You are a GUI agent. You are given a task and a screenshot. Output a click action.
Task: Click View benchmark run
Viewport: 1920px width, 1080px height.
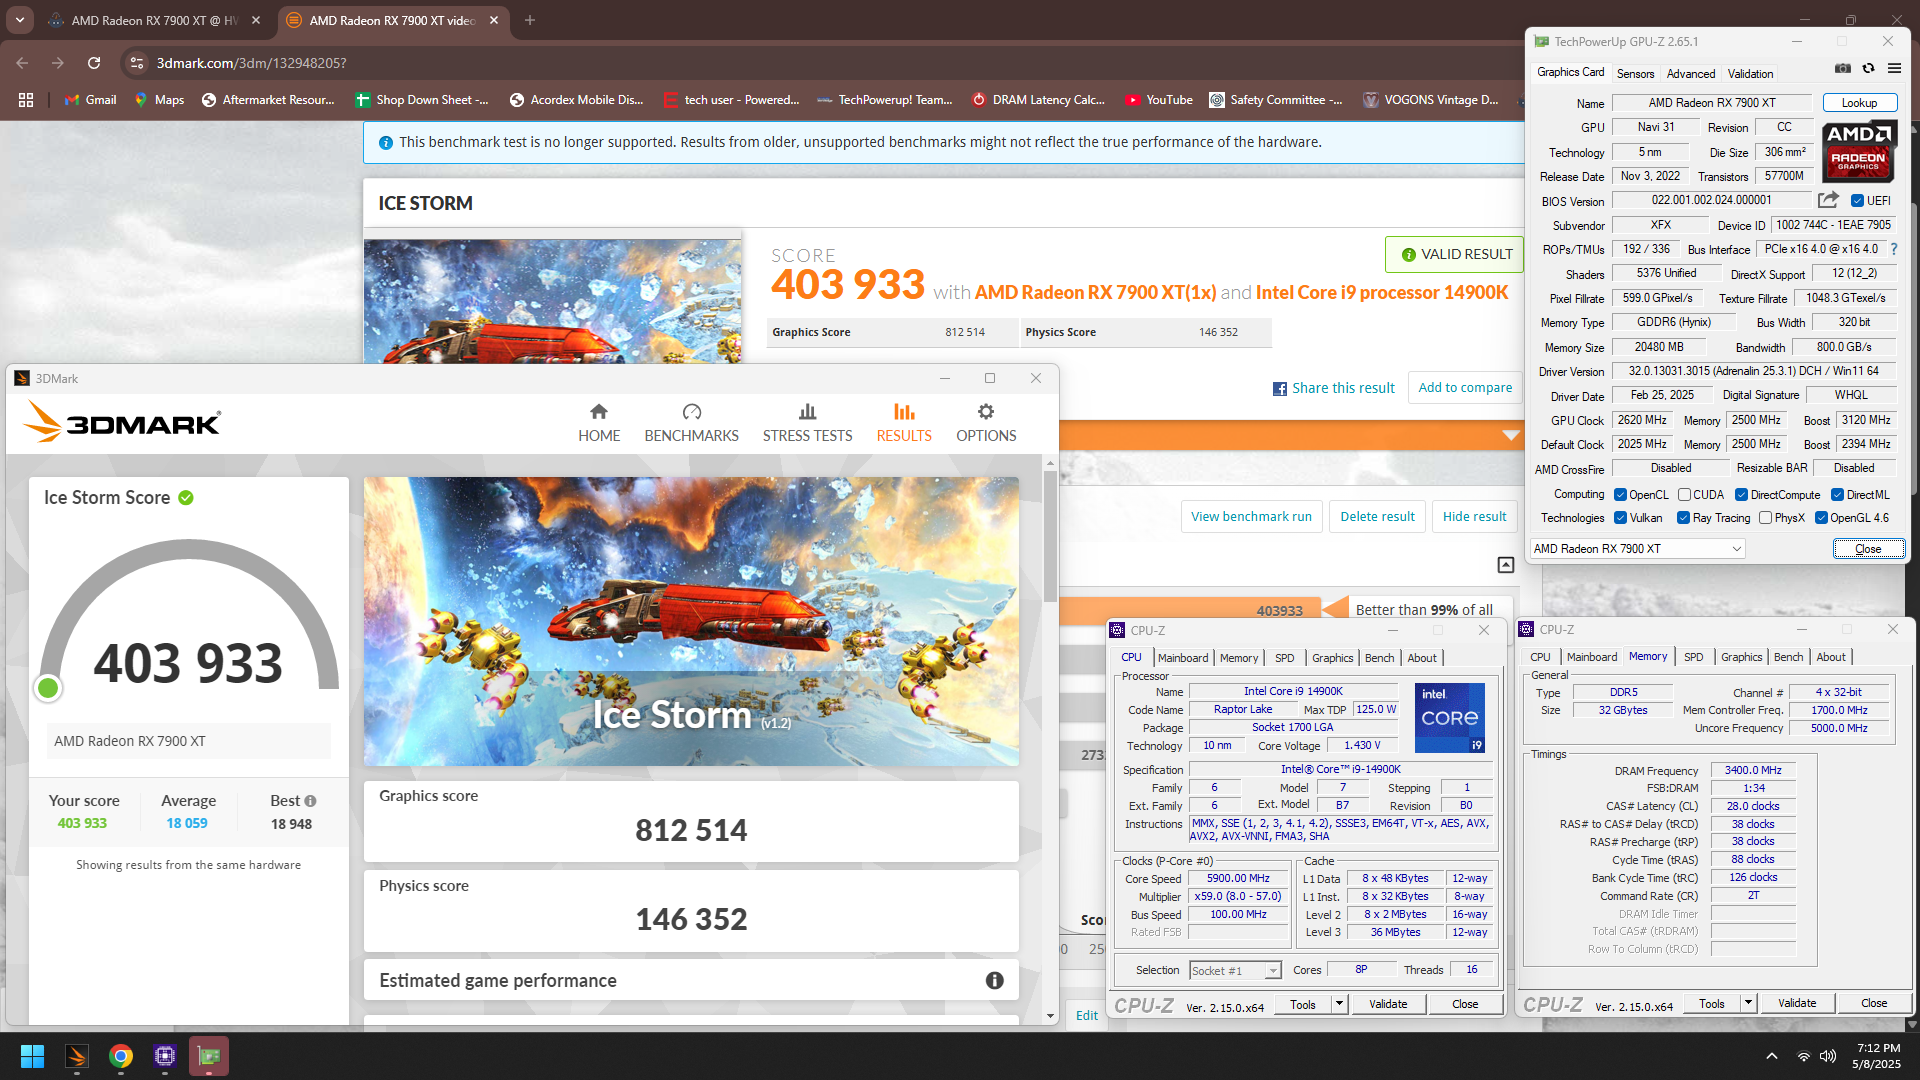pos(1251,517)
